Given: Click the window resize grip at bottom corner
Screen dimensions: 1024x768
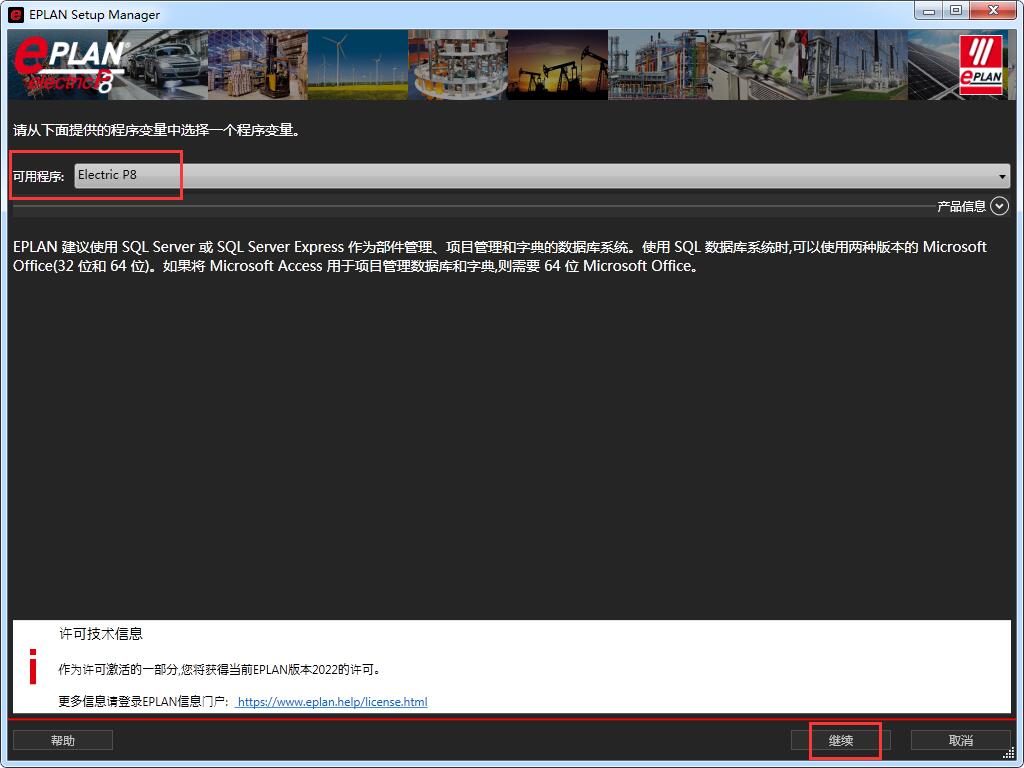Looking at the screenshot, I should click(1009, 754).
